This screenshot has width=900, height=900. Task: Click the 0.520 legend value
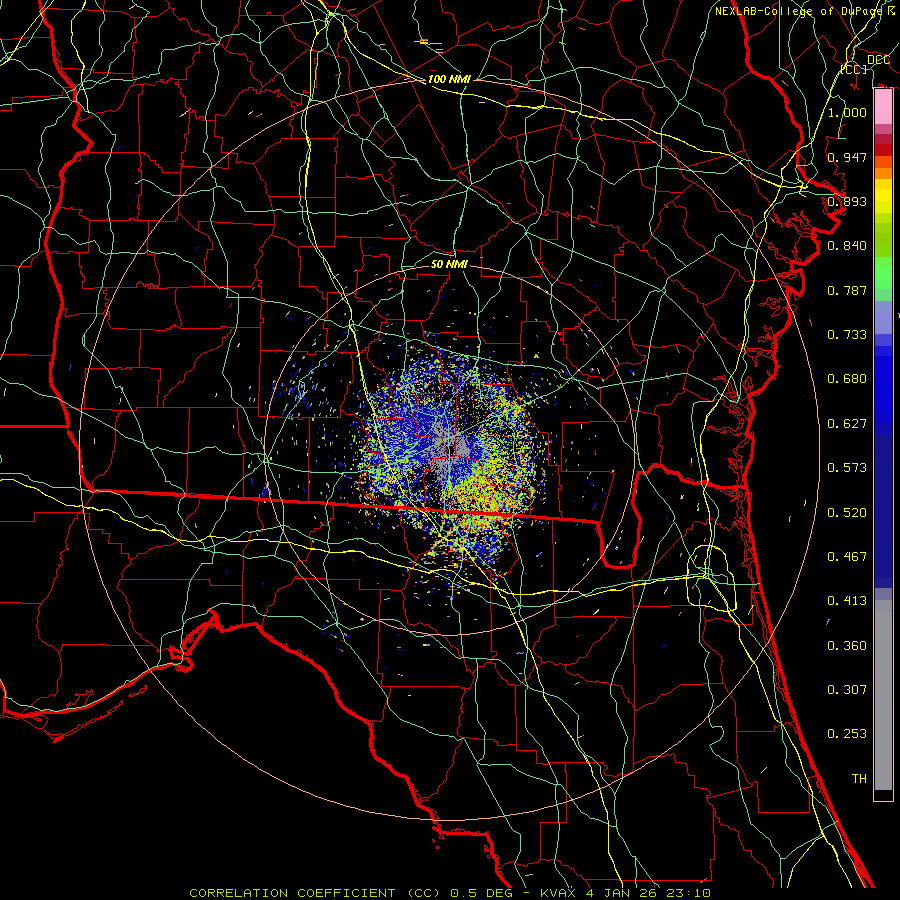847,513
